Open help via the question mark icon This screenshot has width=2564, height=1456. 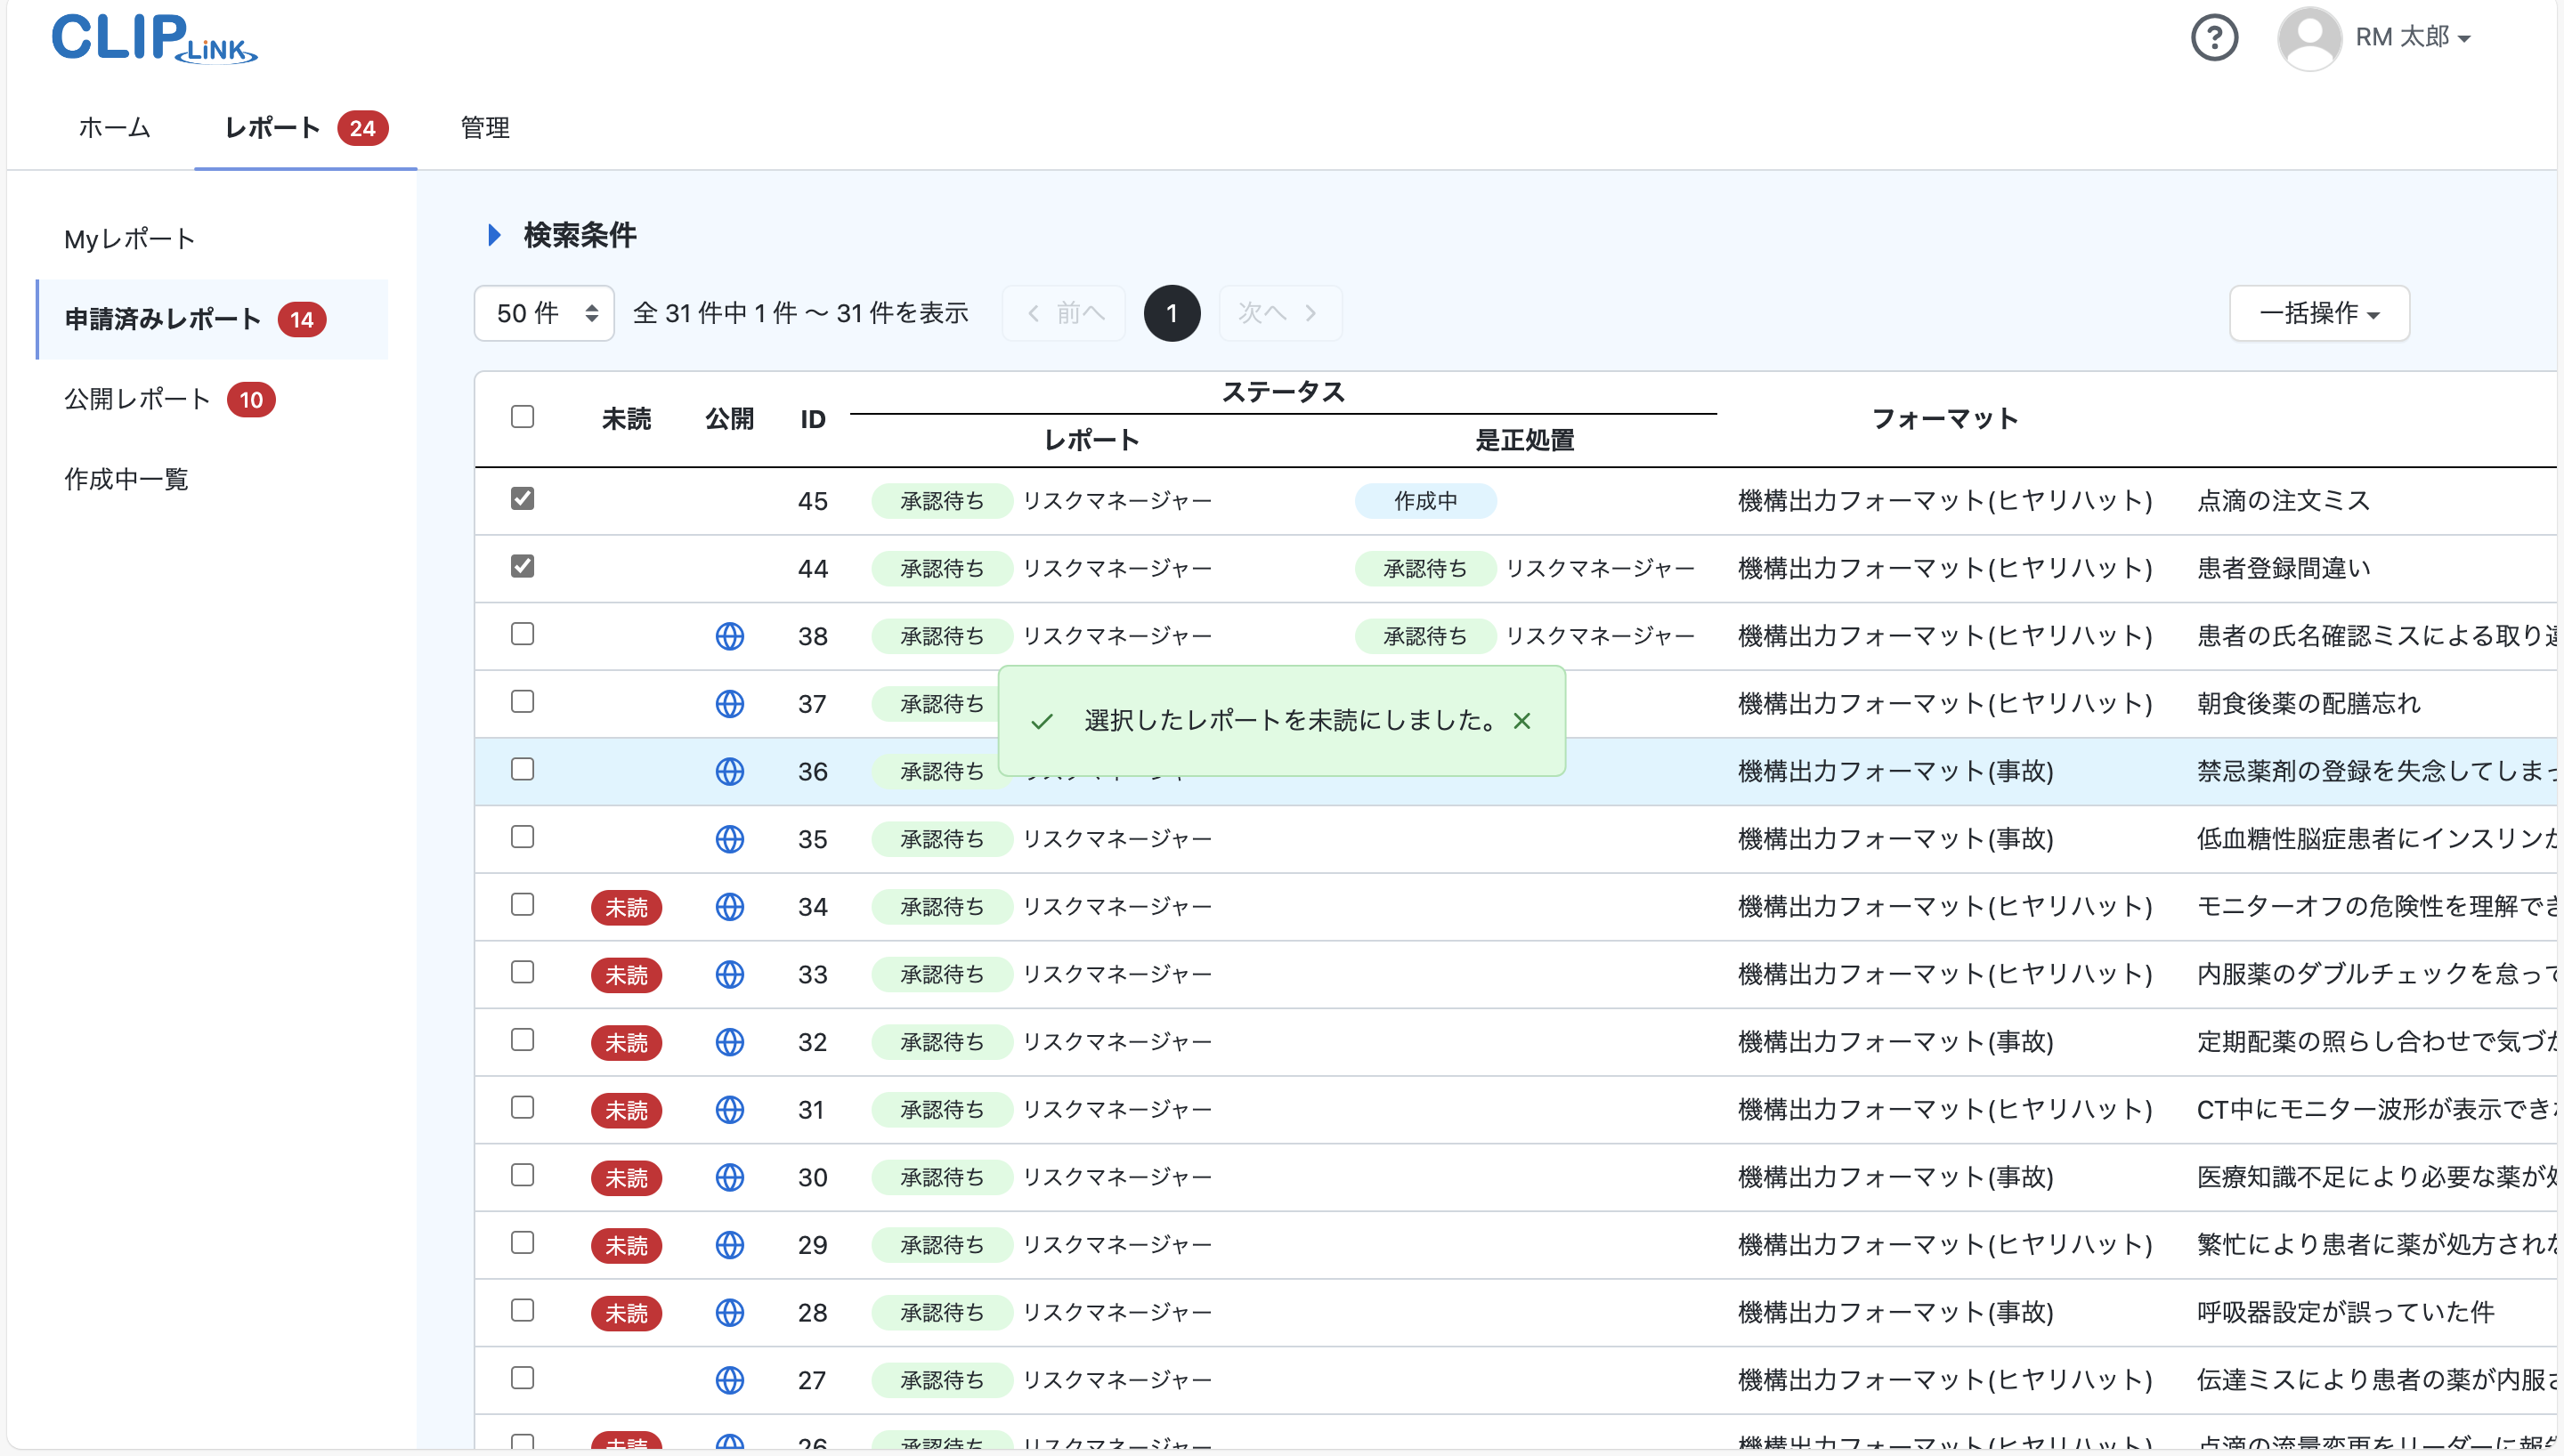click(x=2214, y=37)
